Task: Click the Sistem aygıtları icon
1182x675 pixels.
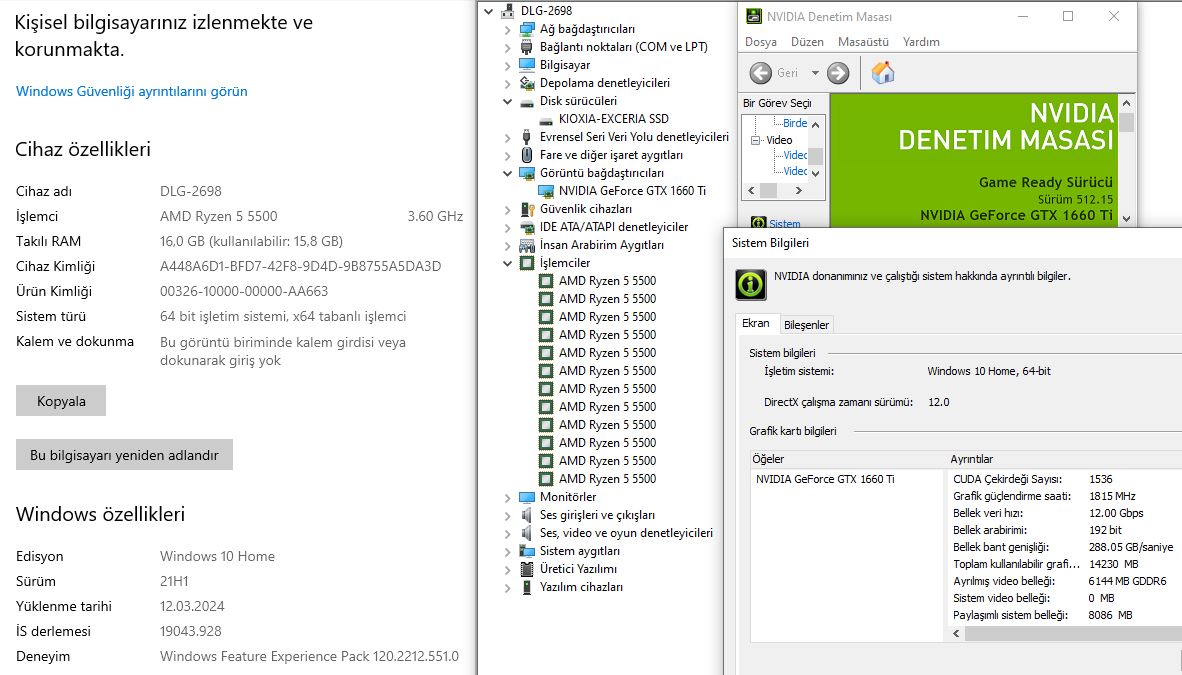Action: pos(527,551)
